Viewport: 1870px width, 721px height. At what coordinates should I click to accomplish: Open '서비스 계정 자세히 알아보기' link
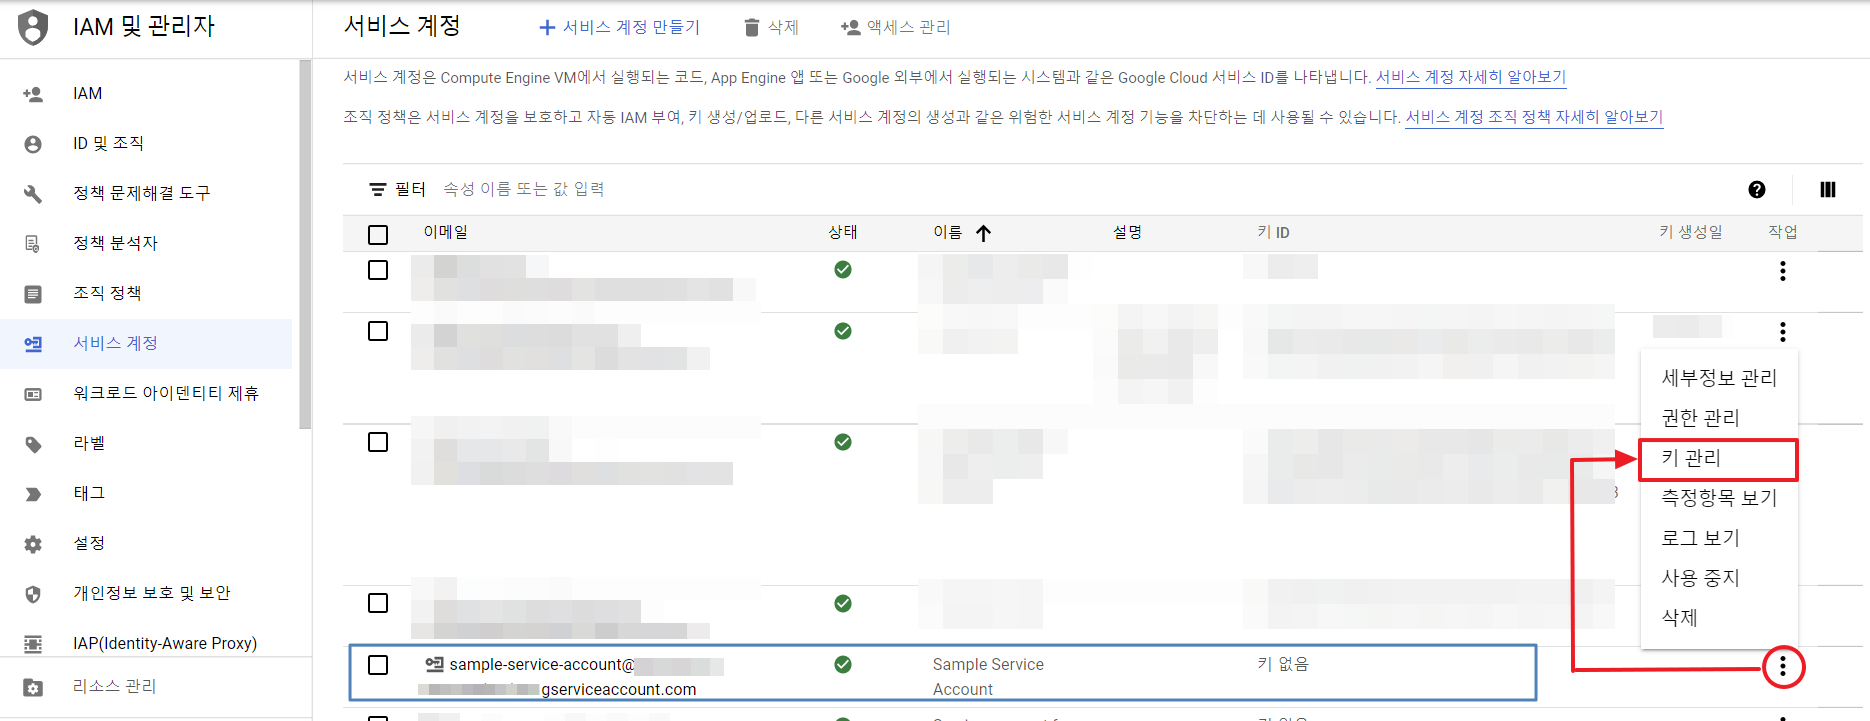point(1470,77)
